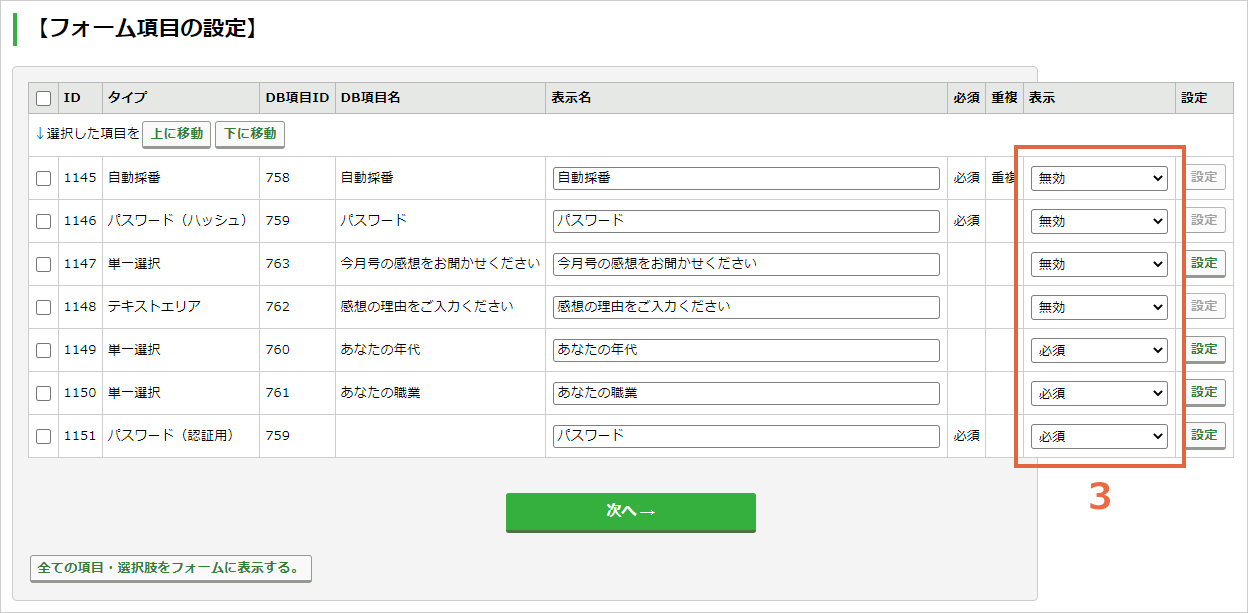
Task: Change the 表示 dropdown for あなたの年代
Action: point(1099,350)
